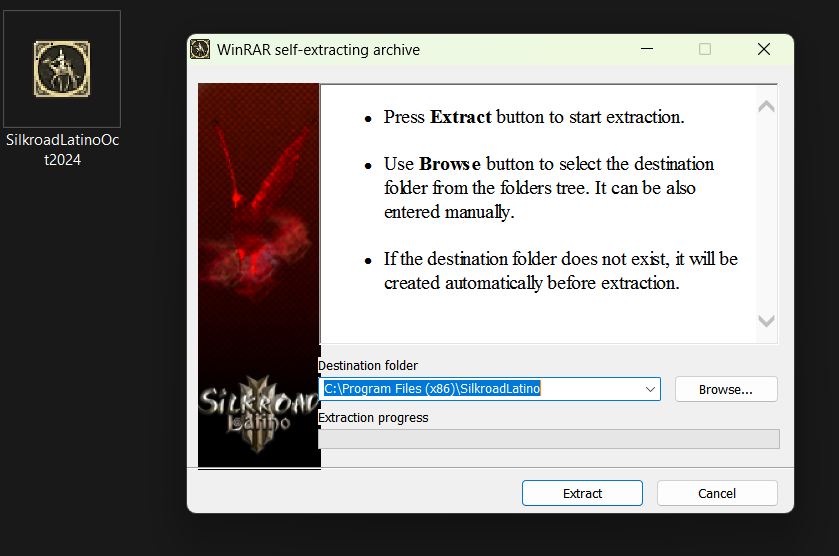Click the 'WinRAR self-extracting archive' title text

pos(318,50)
